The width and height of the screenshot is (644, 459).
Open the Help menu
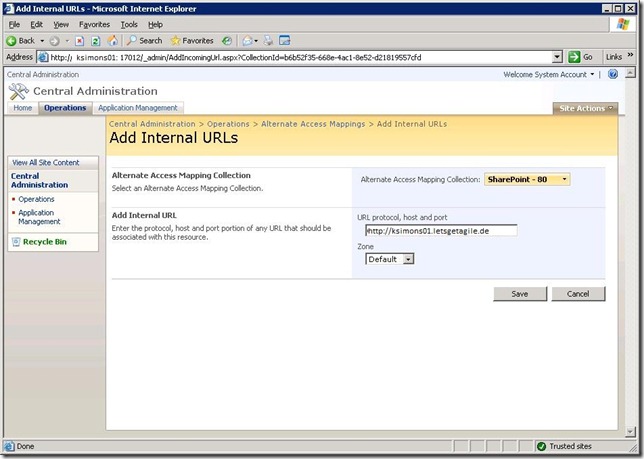[155, 25]
